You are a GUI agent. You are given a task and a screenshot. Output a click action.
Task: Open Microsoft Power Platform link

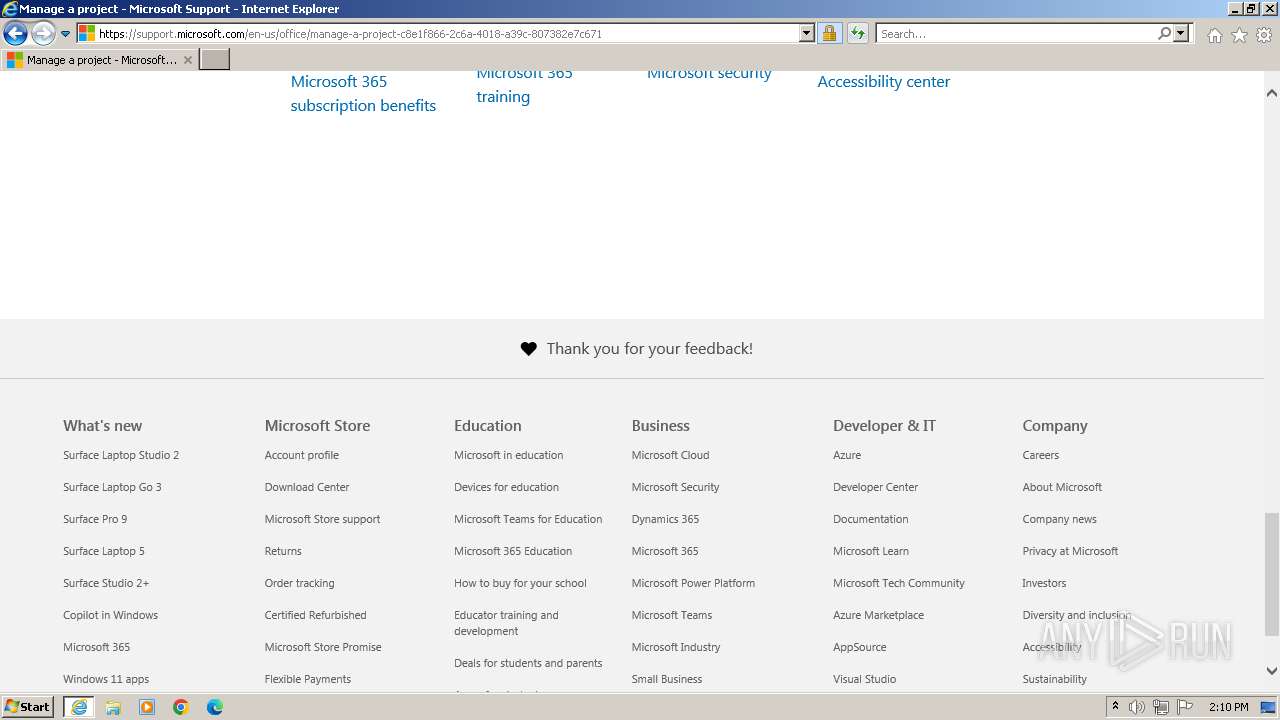(x=693, y=583)
